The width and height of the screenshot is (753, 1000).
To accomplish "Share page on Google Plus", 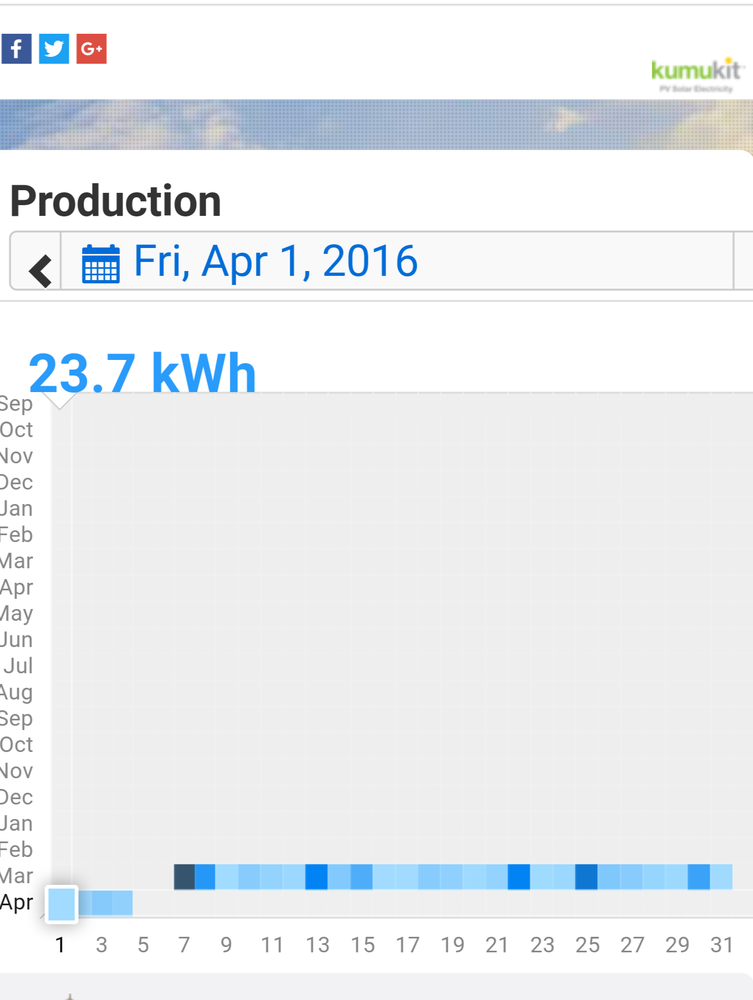I will tap(91, 48).
